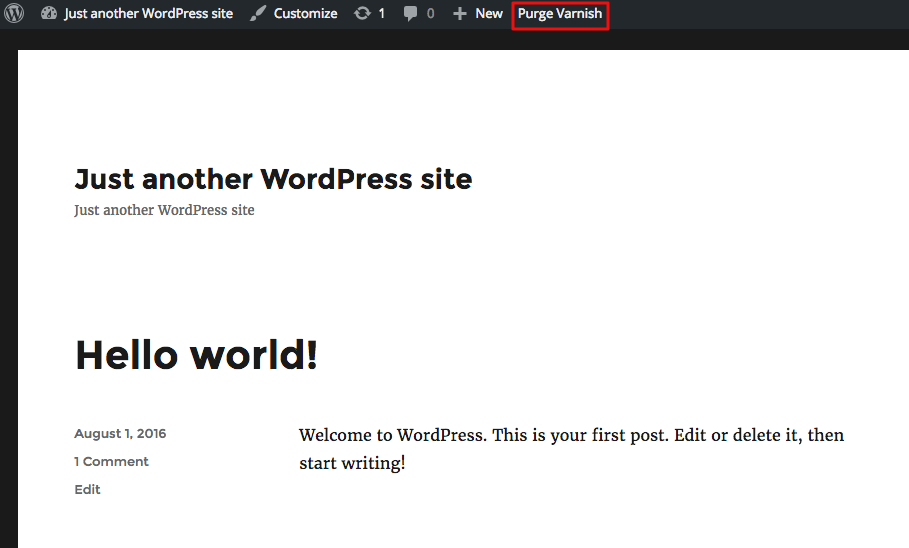Click the August 1, 2016 post date
Screen dimensions: 909x548
click(120, 434)
